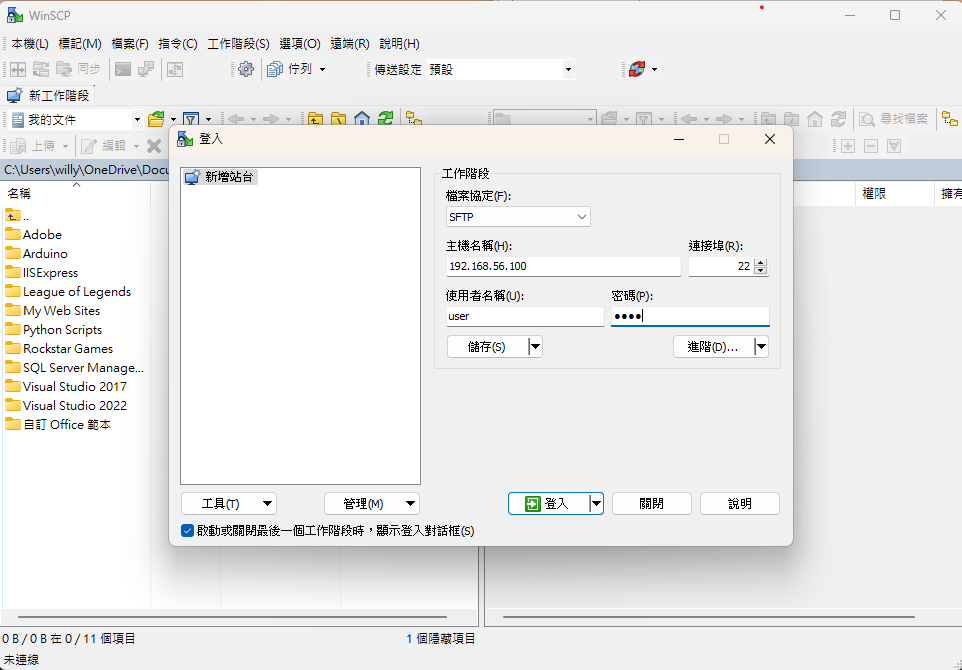Image resolution: width=962 pixels, height=670 pixels.
Task: Click the 說明 help button in dialog
Action: point(740,504)
